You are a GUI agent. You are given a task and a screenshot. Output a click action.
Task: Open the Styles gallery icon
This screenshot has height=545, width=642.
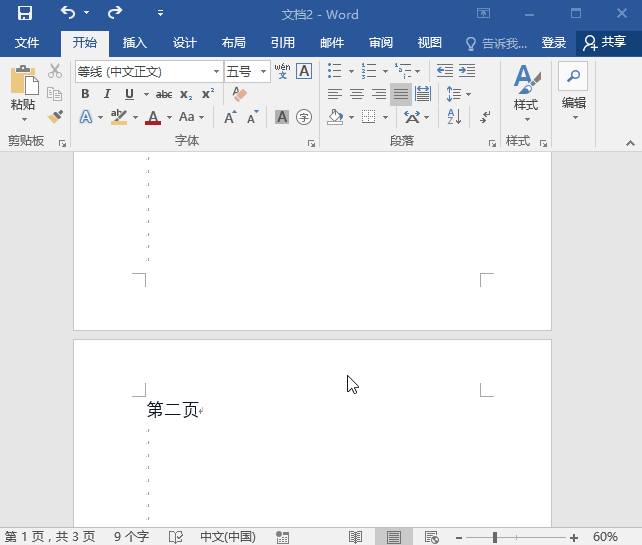click(527, 79)
